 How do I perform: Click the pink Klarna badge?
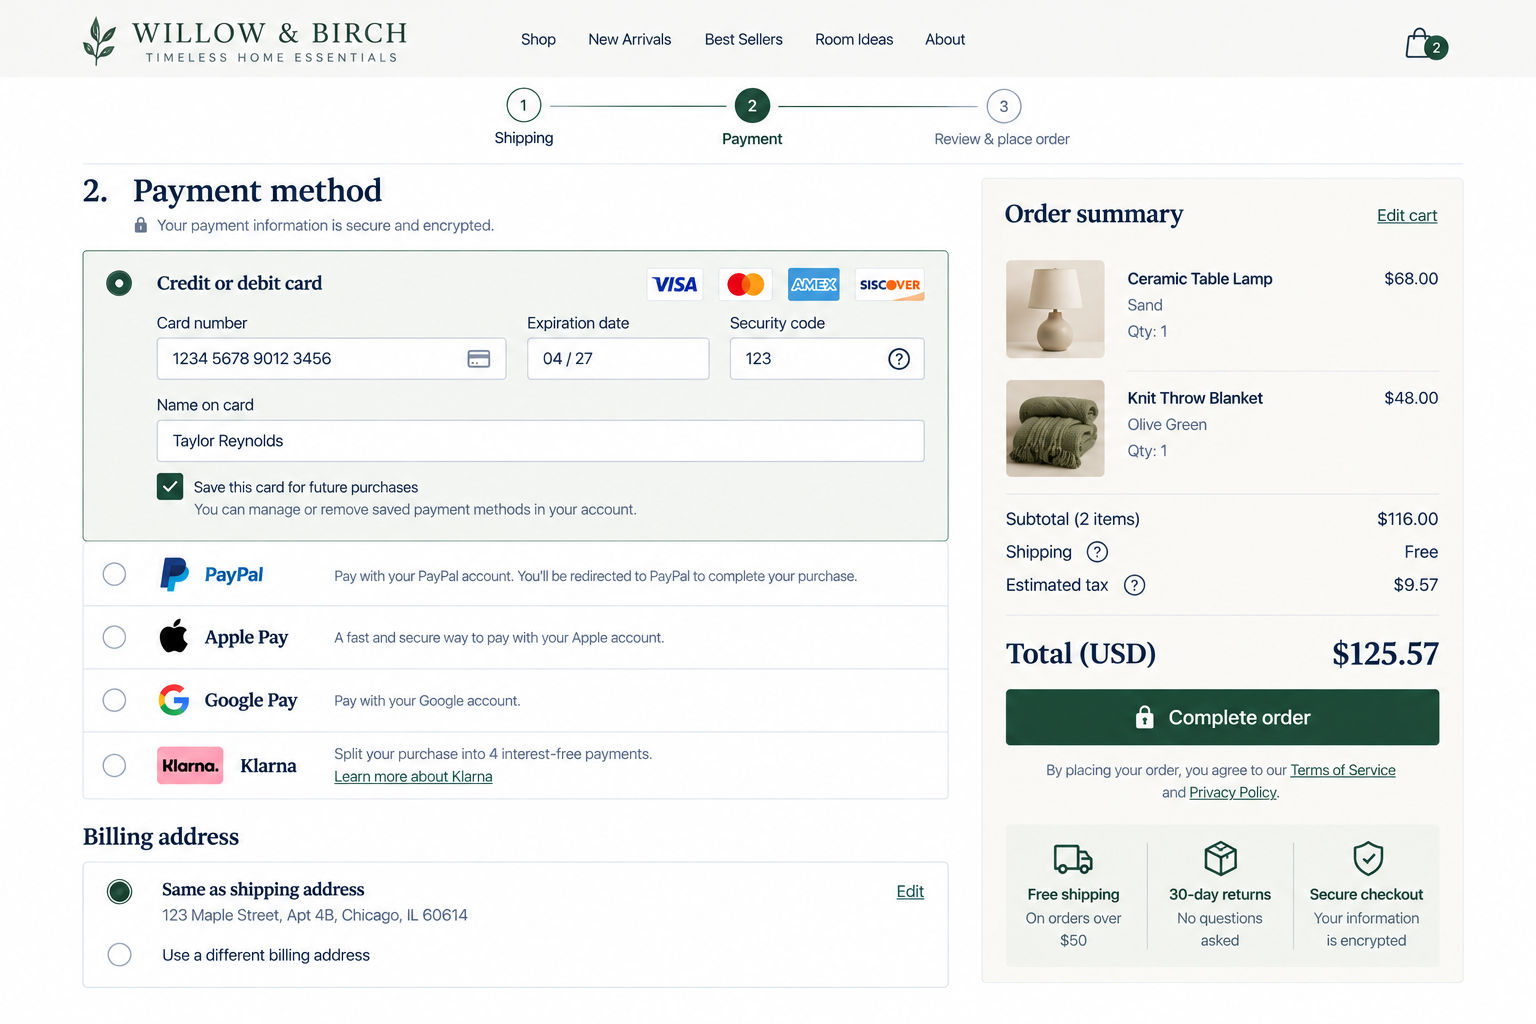[x=190, y=766]
